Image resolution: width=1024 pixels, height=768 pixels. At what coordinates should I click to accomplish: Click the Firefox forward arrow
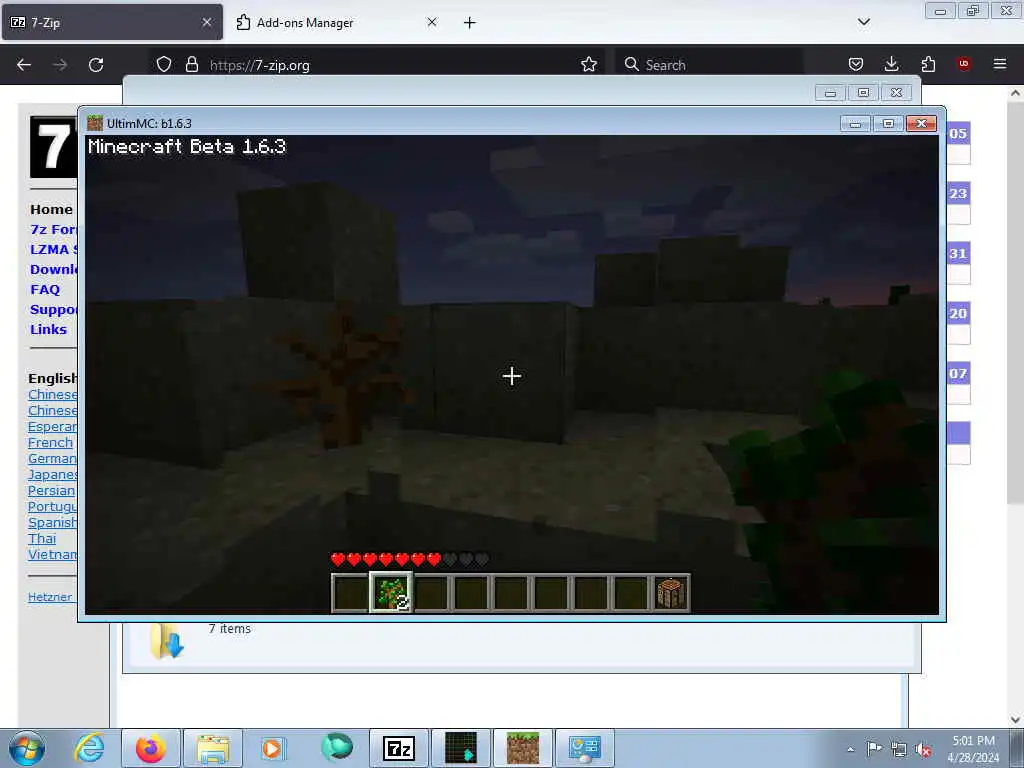(x=60, y=65)
